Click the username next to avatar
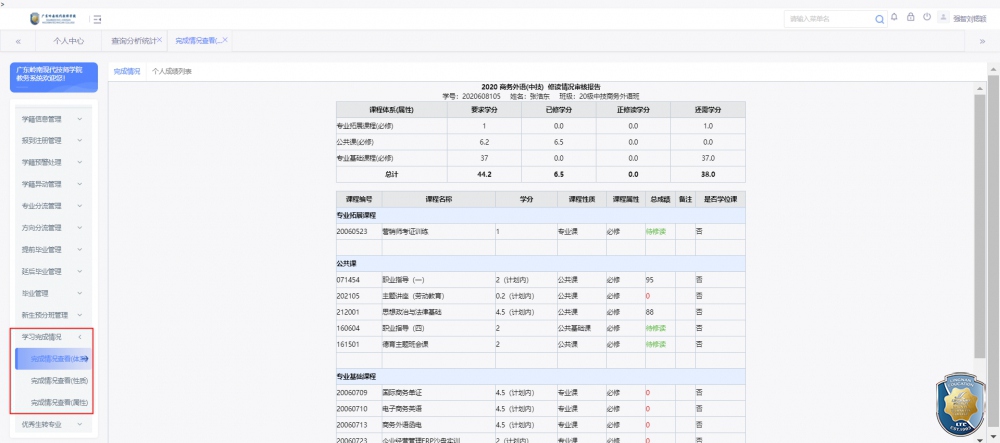 pyautogui.click(x=969, y=19)
